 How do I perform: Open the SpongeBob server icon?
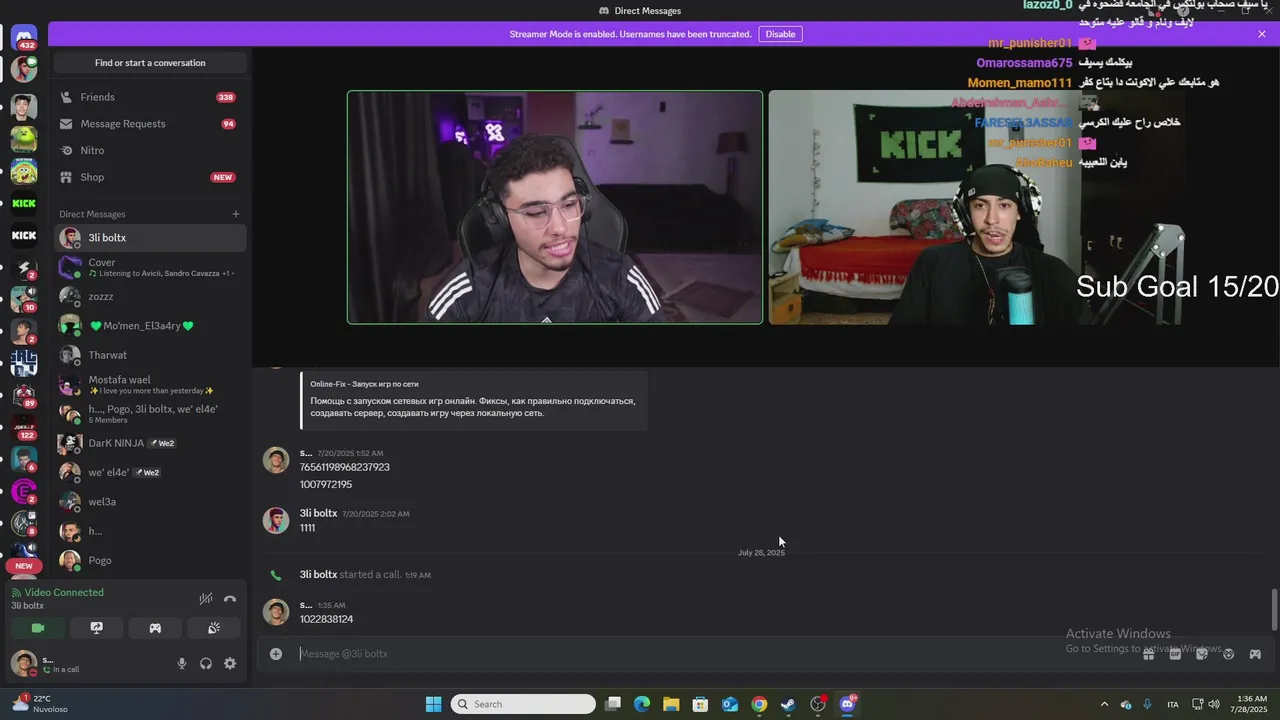pos(24,171)
